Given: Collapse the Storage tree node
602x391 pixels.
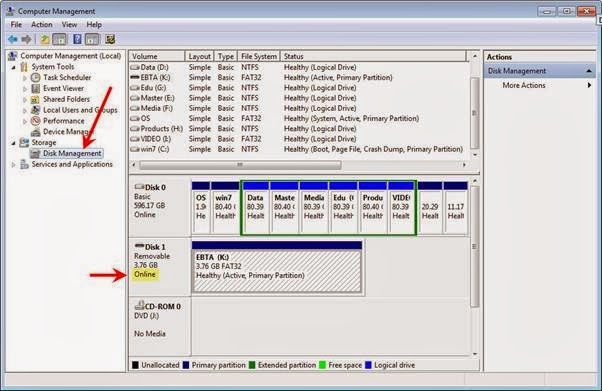Looking at the screenshot, I should click(x=14, y=143).
